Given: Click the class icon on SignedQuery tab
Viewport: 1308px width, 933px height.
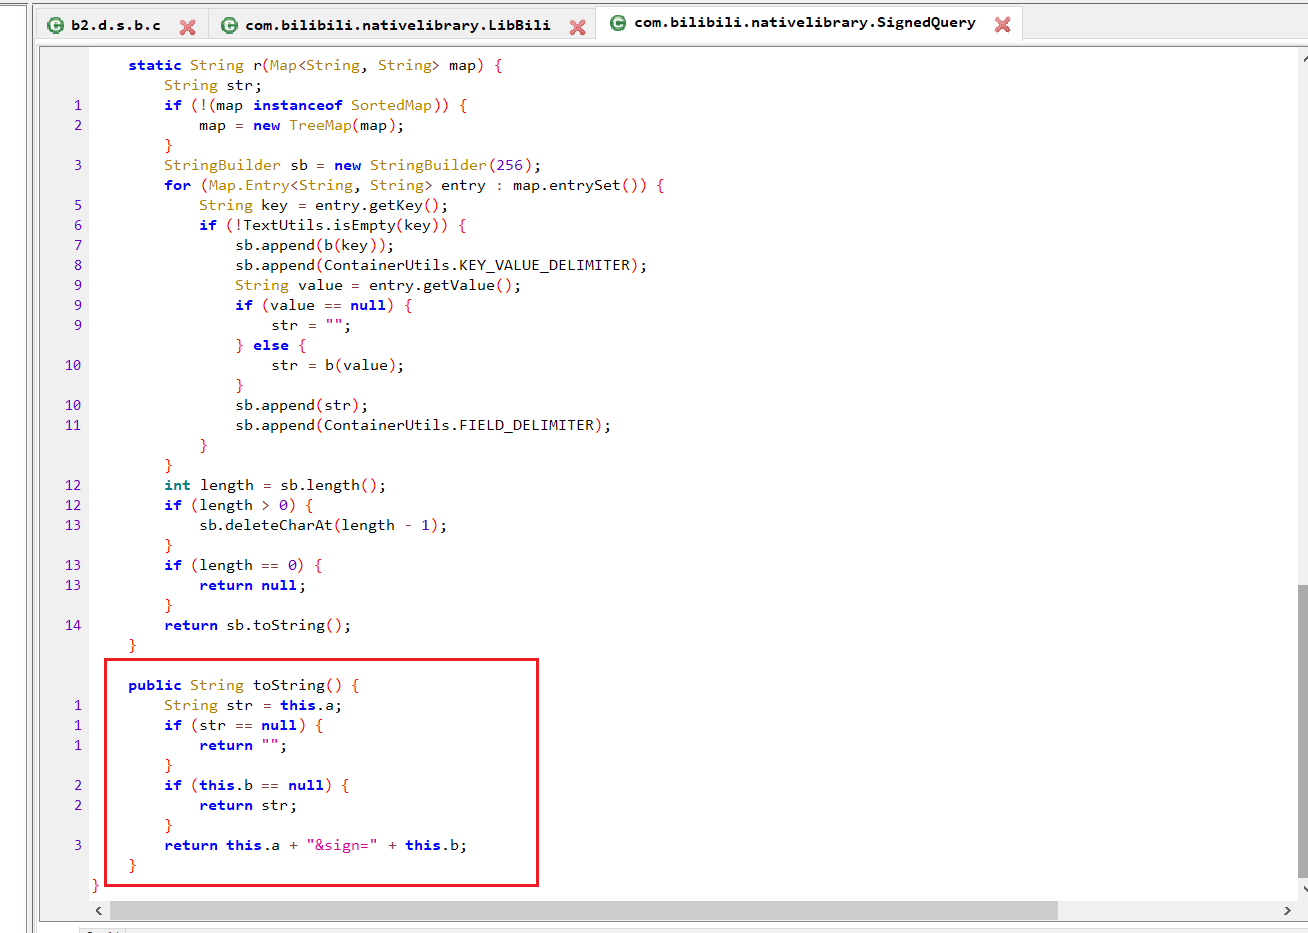Looking at the screenshot, I should click(618, 22).
